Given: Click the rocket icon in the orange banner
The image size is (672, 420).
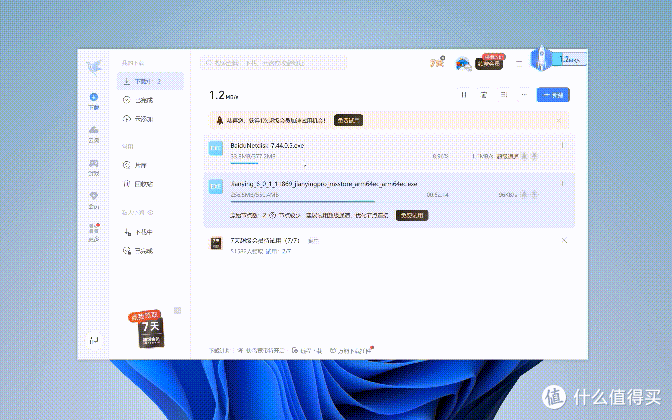Looking at the screenshot, I should point(220,120).
